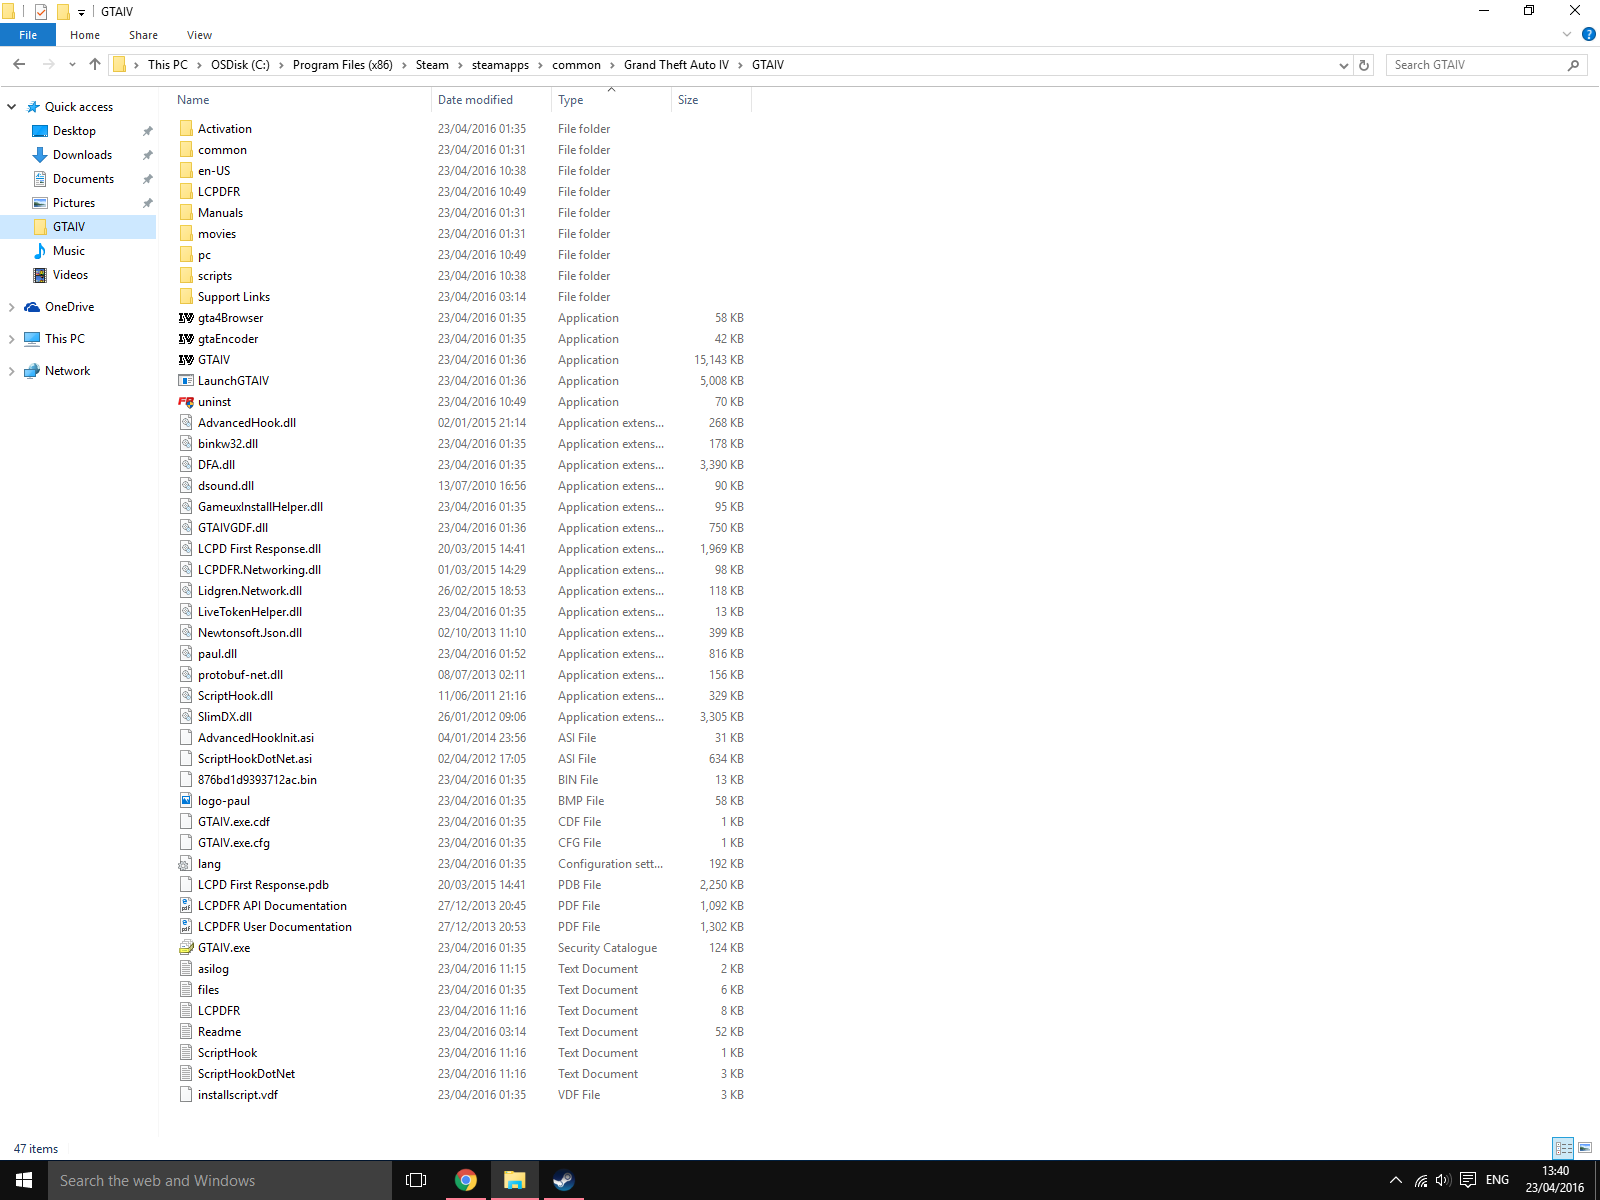The image size is (1600, 1200).
Task: Switch to Large icons view layout
Action: 1585,1148
